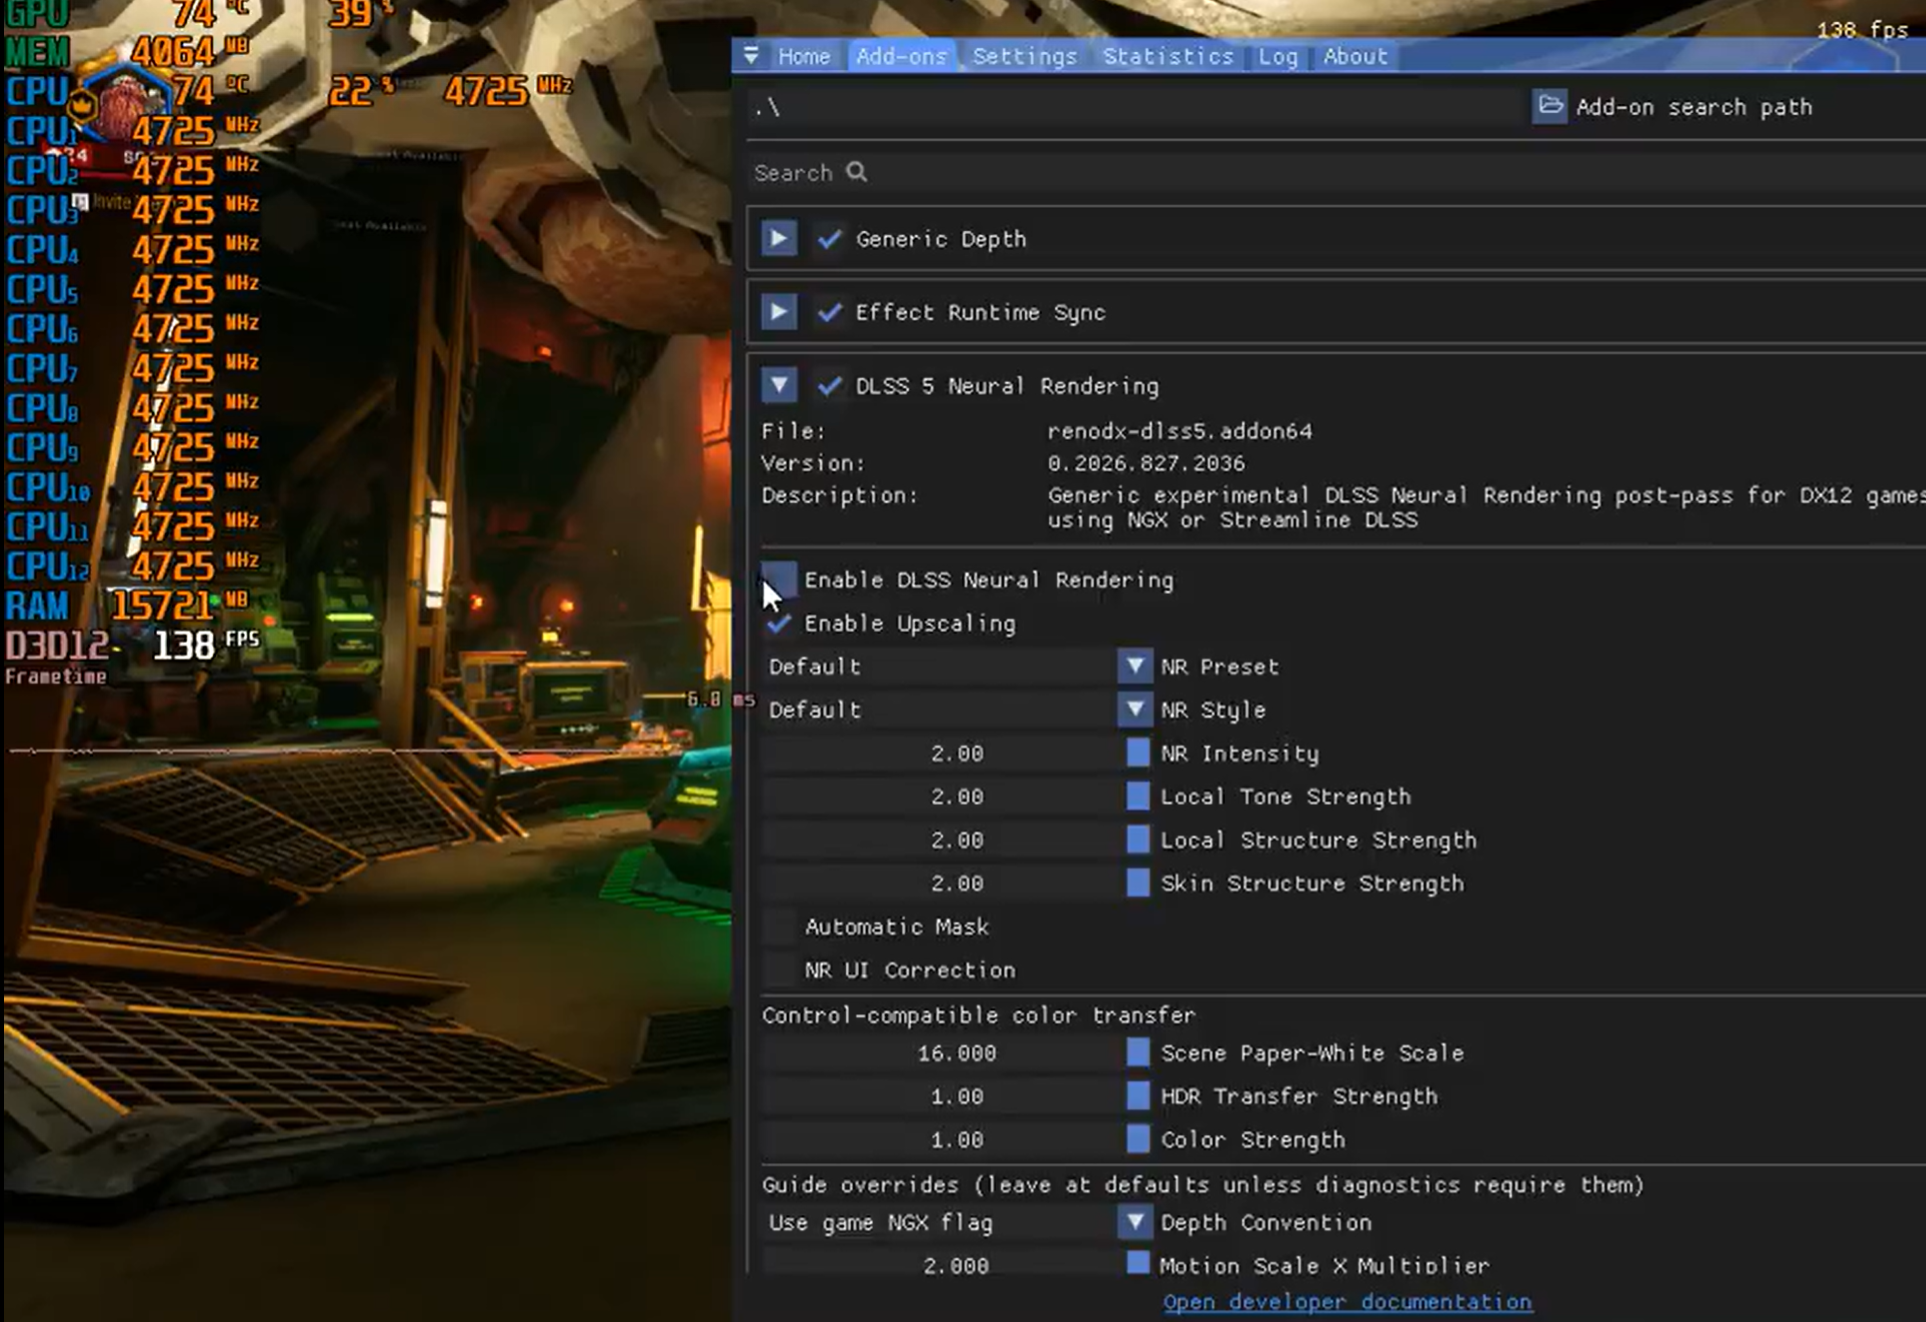Click the Local Structure Strength slider
1926x1322 pixels.
click(957, 840)
